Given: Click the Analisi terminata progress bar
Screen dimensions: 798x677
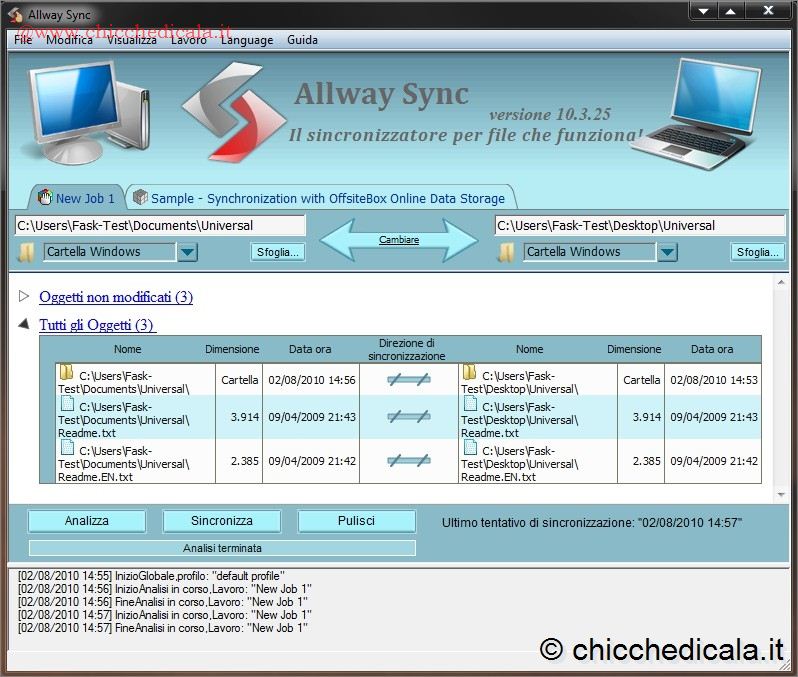Looking at the screenshot, I should 222,548.
